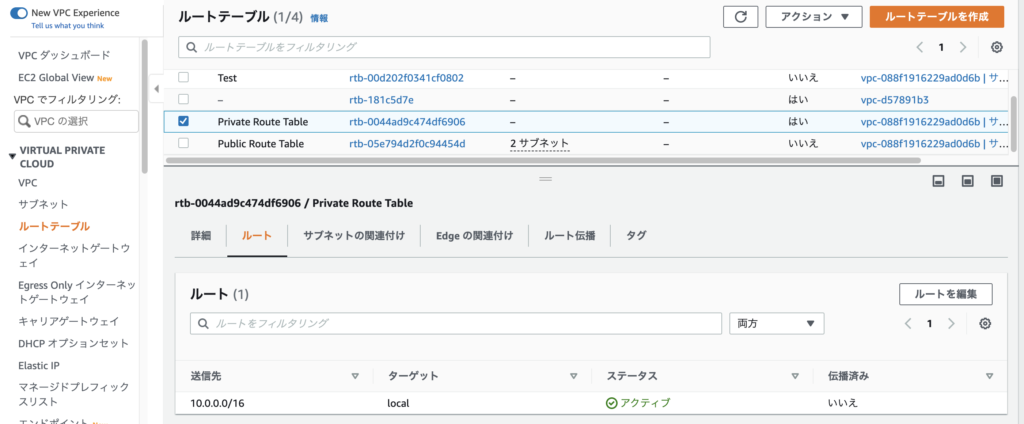Select the ルート tab
The height and width of the screenshot is (424, 1024).
[x=257, y=236]
